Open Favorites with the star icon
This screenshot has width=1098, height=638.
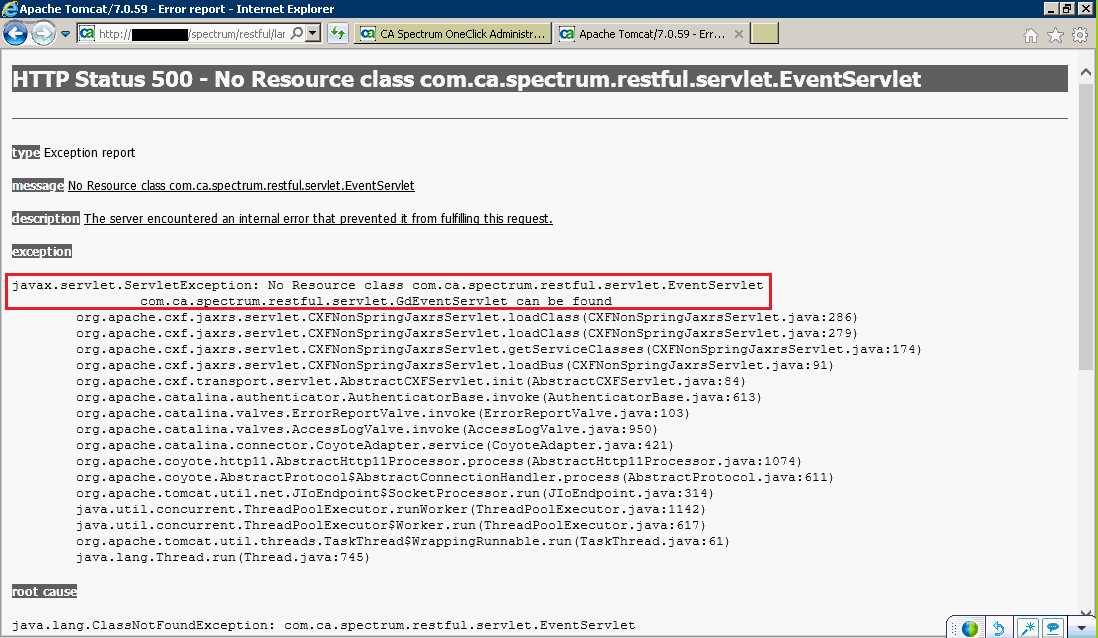[1055, 35]
